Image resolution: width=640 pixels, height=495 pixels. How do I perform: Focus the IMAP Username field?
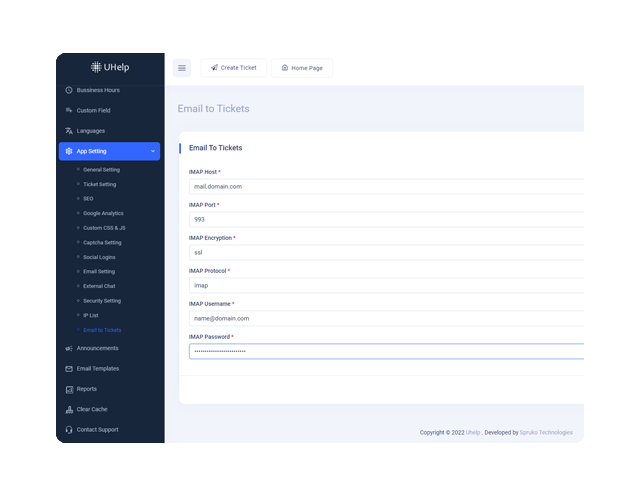click(x=386, y=319)
